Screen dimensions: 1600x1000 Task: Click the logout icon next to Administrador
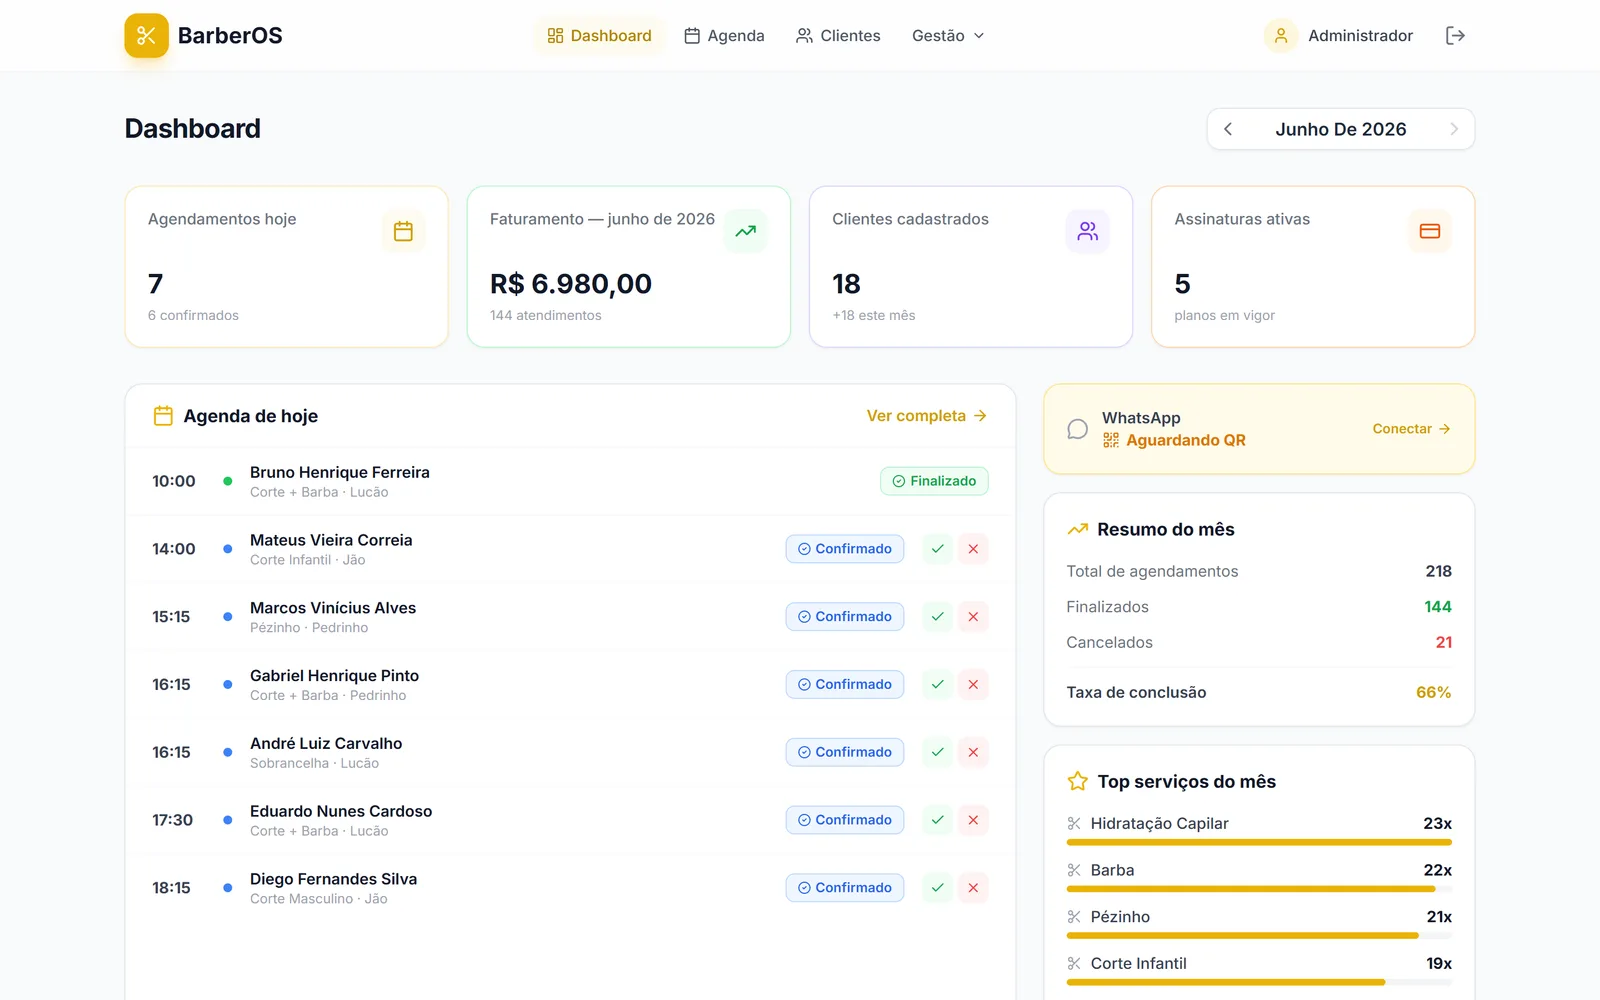pyautogui.click(x=1455, y=36)
